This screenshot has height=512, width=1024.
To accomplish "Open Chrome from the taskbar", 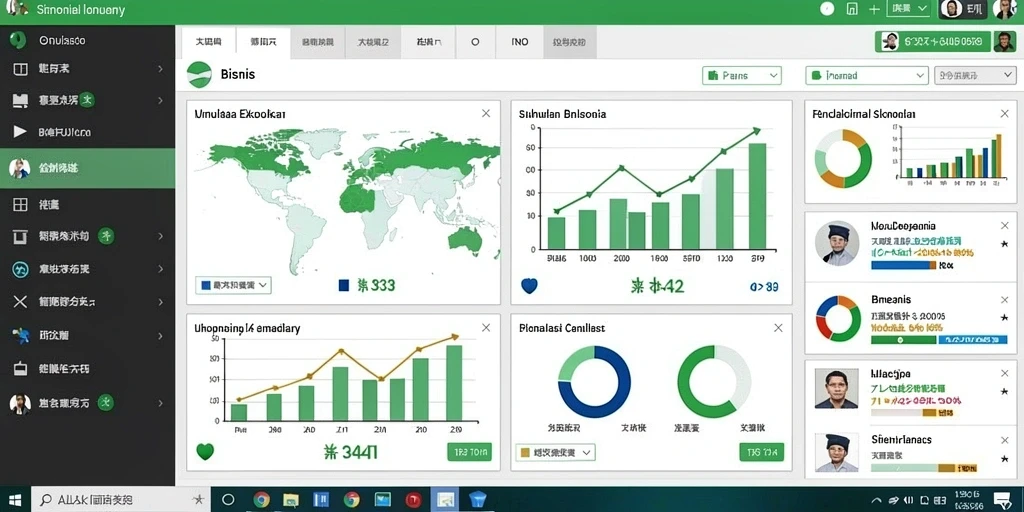I will (262, 500).
